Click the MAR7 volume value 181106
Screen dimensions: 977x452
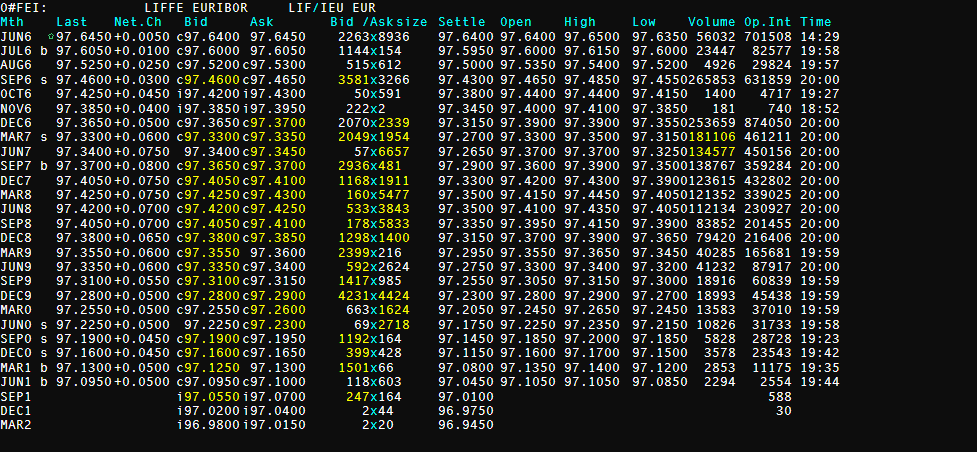(712, 137)
